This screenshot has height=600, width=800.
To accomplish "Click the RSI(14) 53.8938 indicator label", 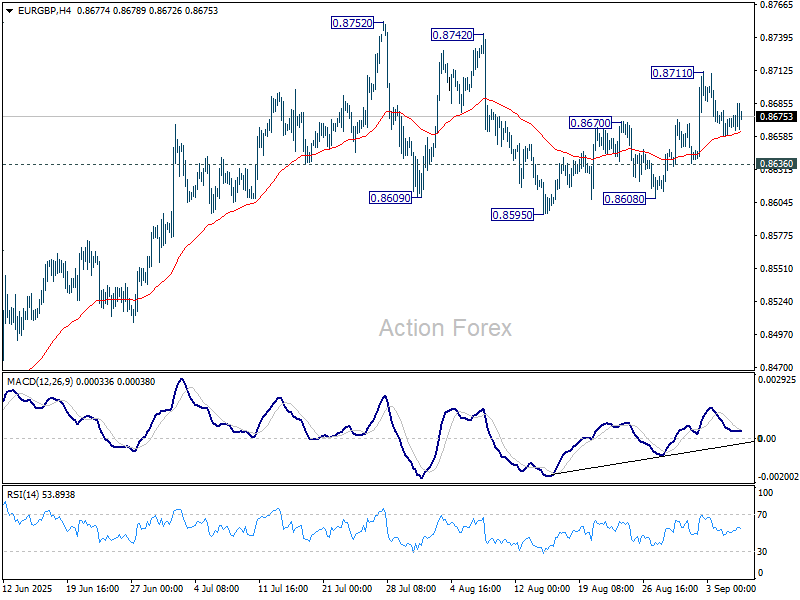I will pyautogui.click(x=41, y=494).
